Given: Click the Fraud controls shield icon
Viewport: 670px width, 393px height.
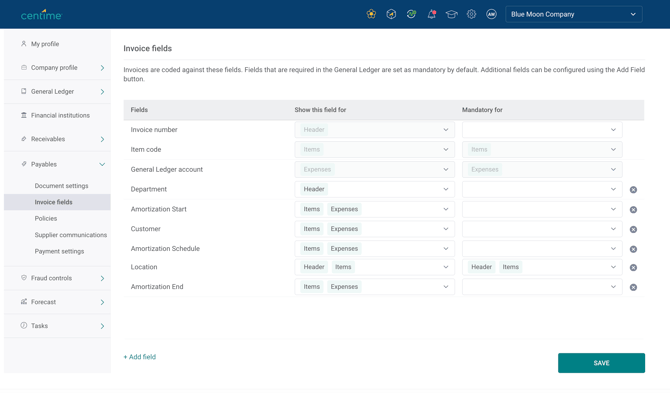Looking at the screenshot, I should click(x=24, y=278).
